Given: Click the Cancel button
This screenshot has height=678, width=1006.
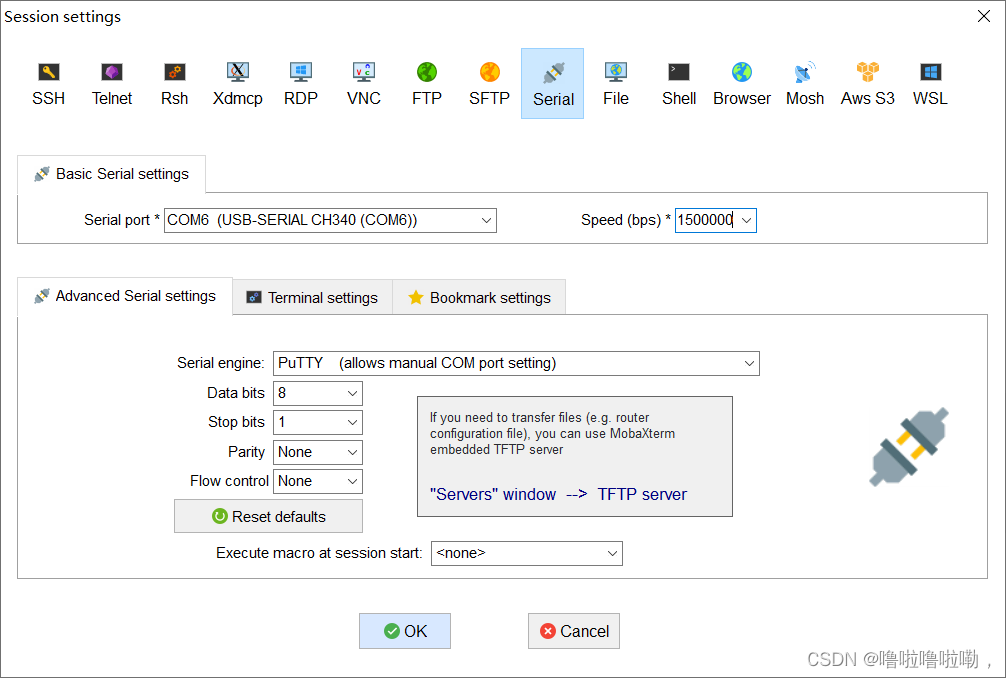Looking at the screenshot, I should [574, 631].
